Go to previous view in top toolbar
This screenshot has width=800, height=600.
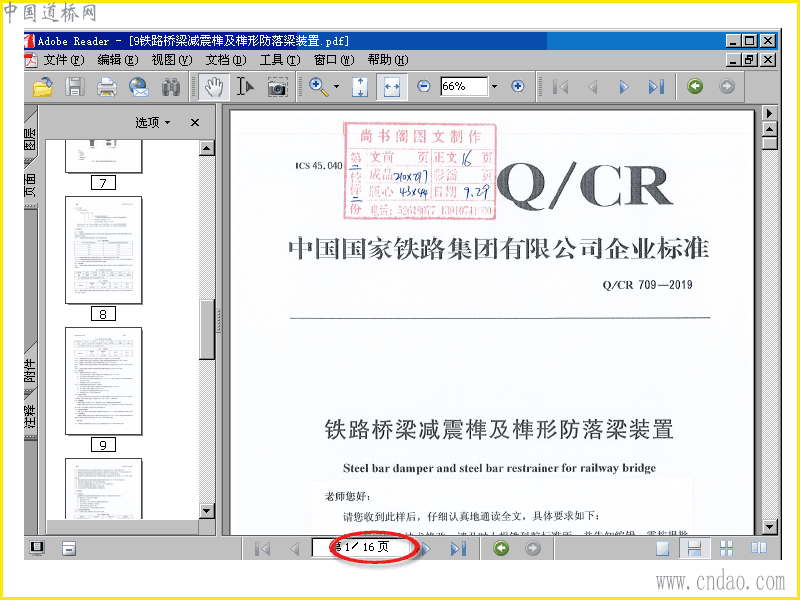point(695,86)
